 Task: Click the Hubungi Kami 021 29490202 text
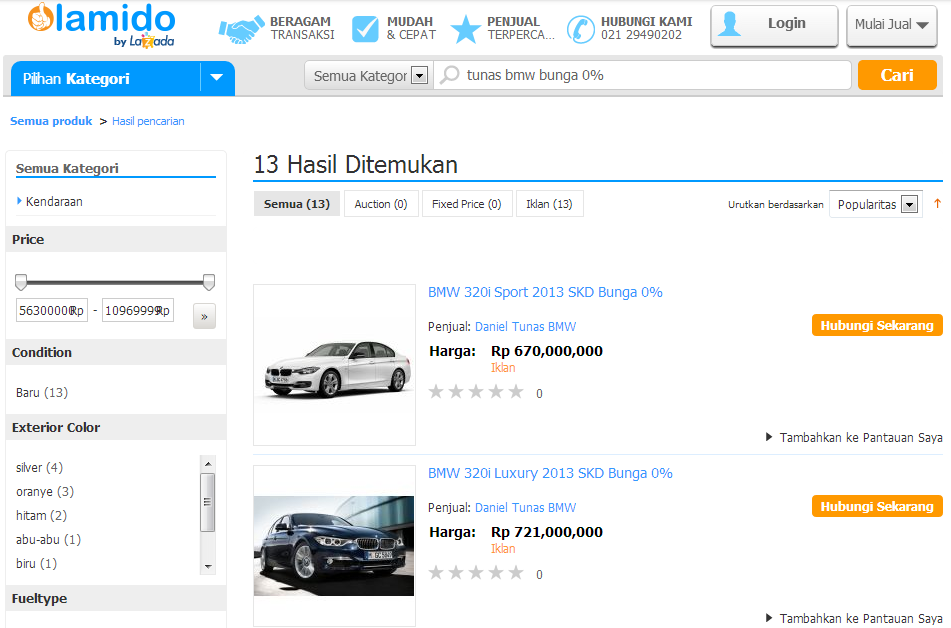pos(647,29)
